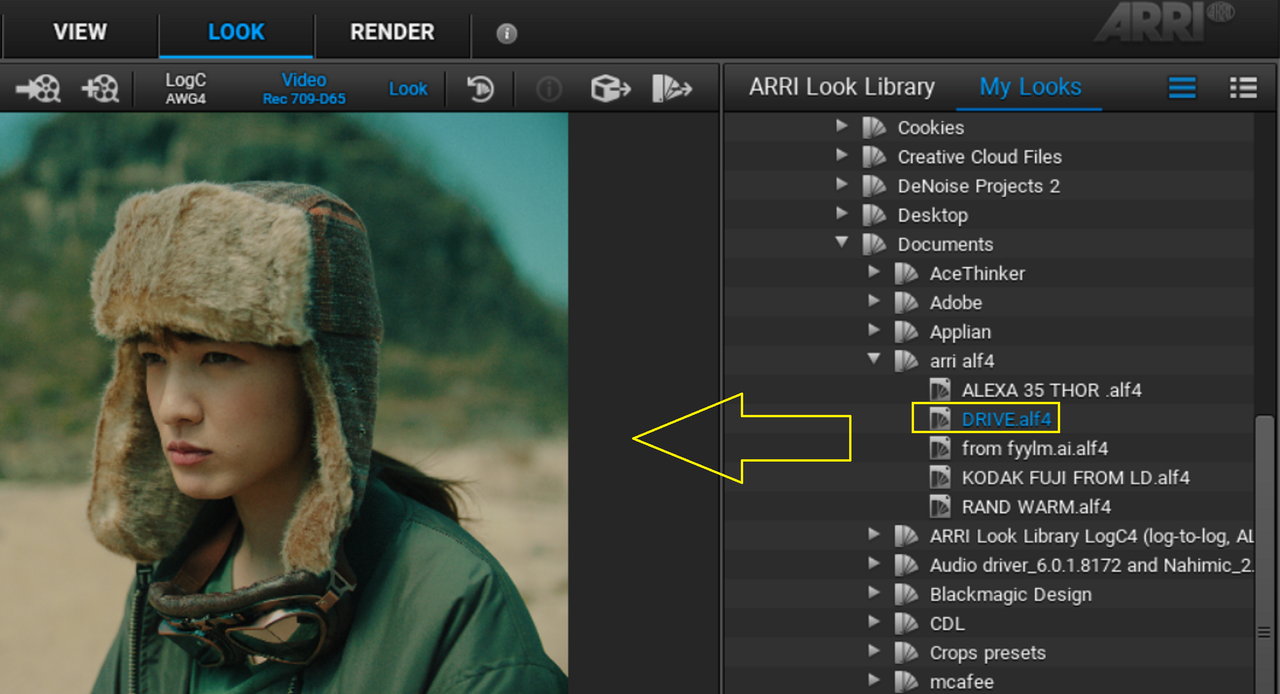Click the folder icon beside Desktop
Viewport: 1280px width, 694px height.
(874, 215)
